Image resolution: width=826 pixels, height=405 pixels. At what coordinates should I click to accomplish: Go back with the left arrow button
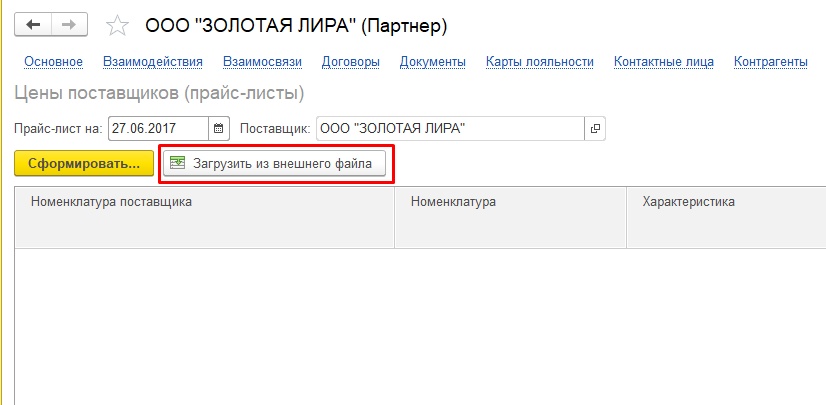33,25
